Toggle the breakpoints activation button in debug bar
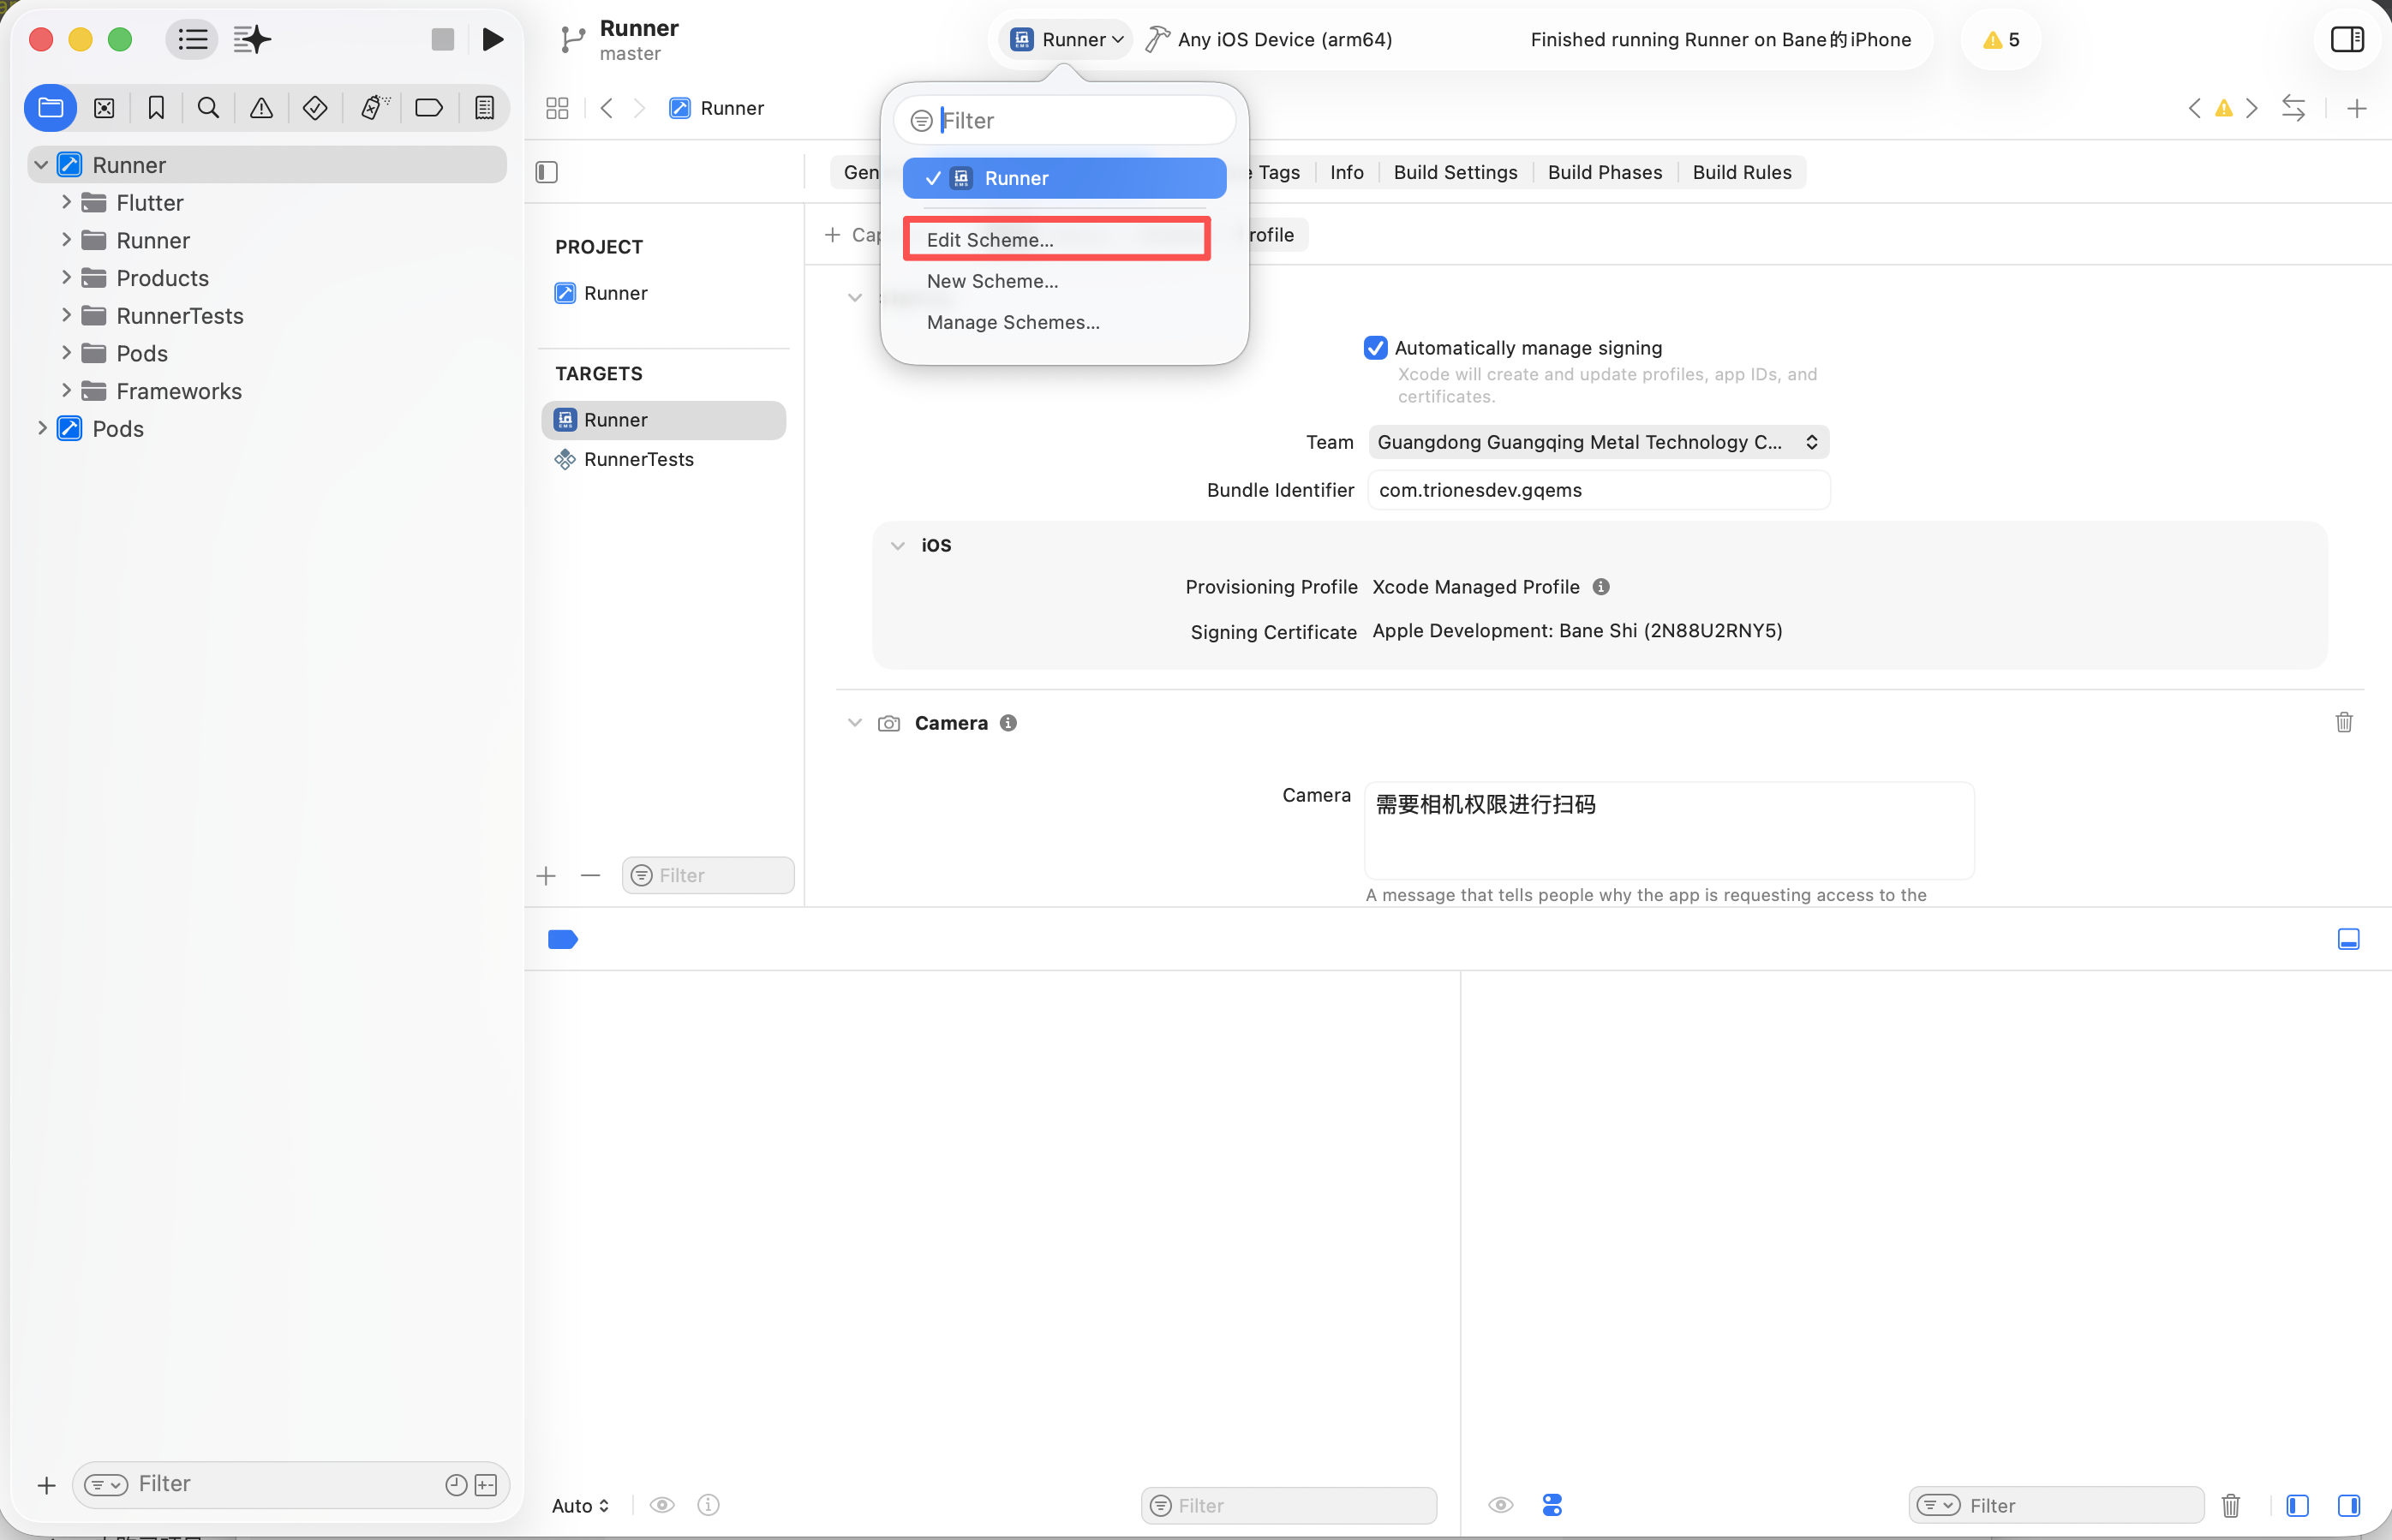 pos(563,939)
